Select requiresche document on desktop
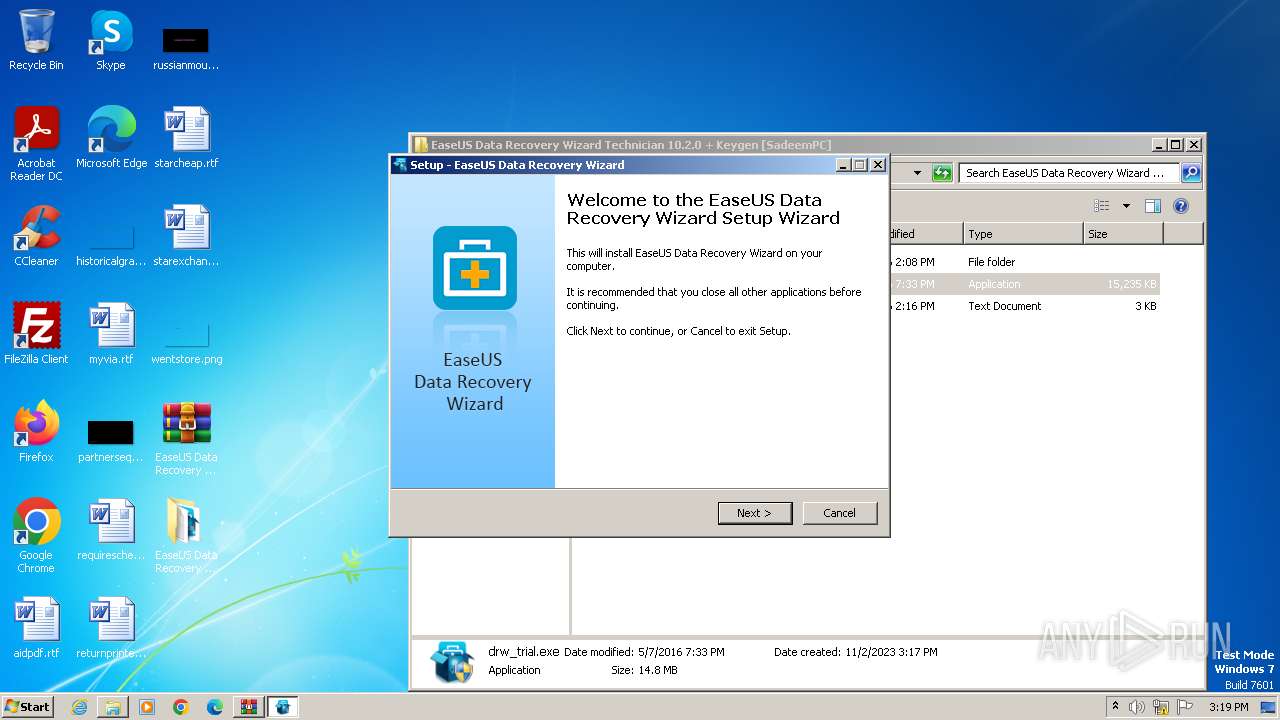This screenshot has height=720, width=1280. click(111, 530)
